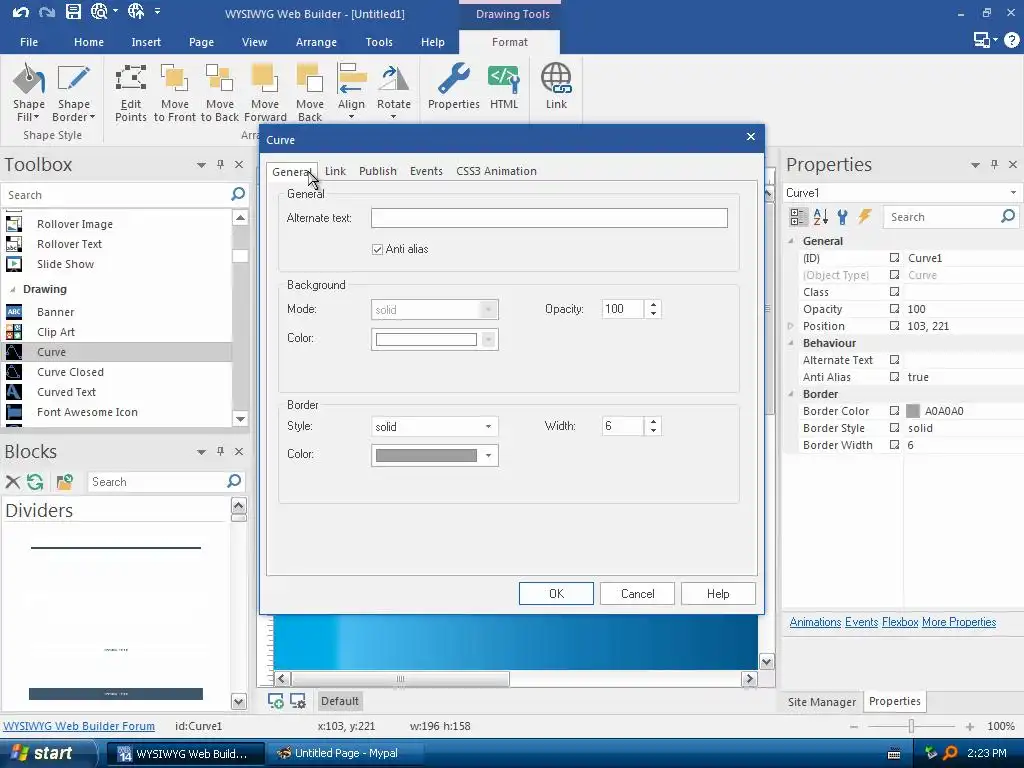
Task: Click the delete X icon in Blocks
Action: click(12, 482)
